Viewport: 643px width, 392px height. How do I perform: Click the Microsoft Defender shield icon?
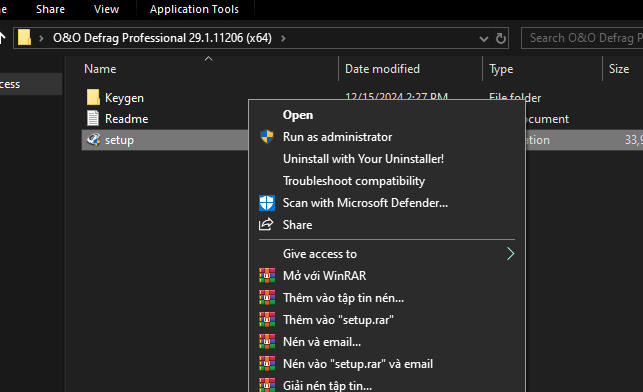tap(267, 203)
